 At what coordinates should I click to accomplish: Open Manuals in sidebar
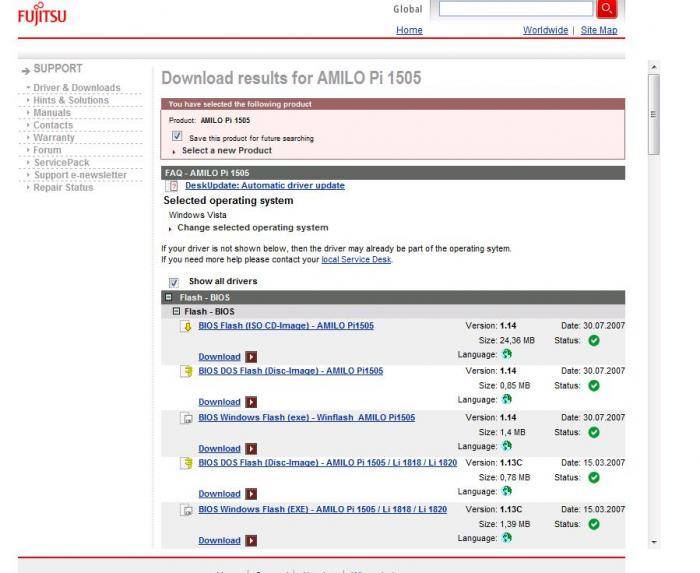pyautogui.click(x=52, y=113)
